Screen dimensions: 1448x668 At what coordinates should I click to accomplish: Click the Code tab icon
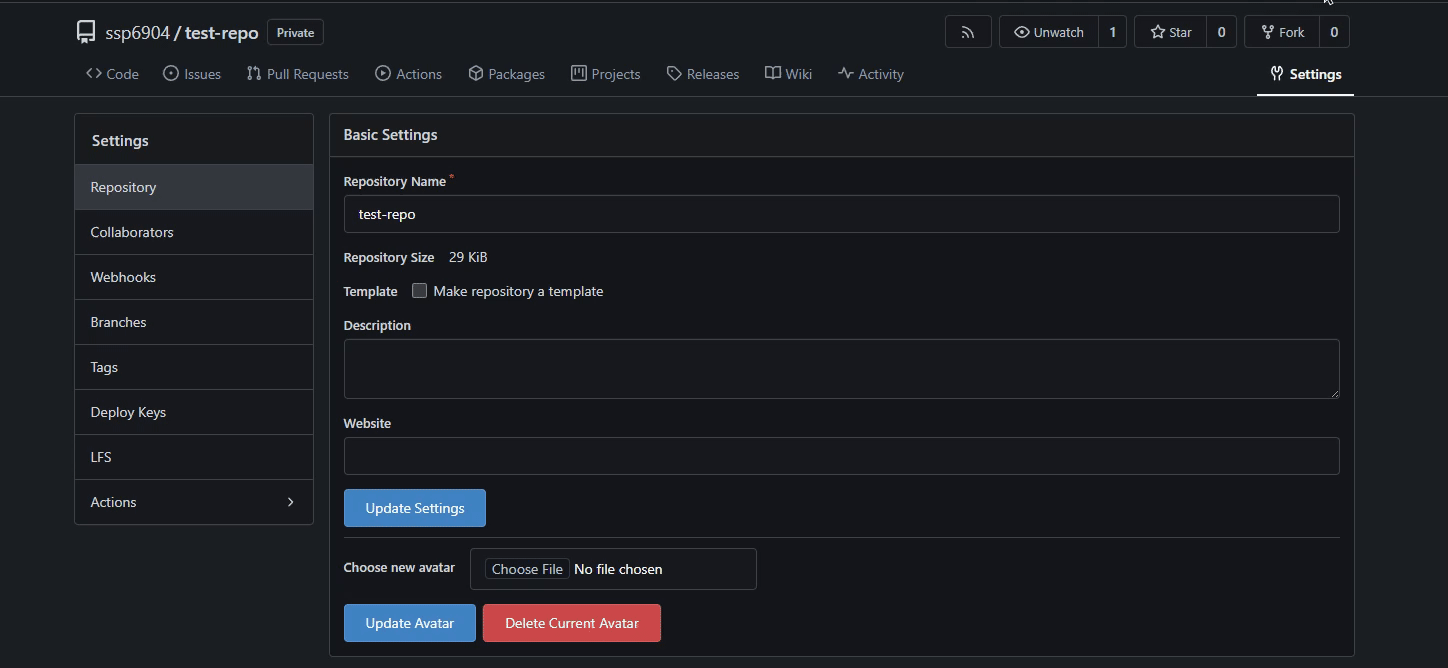point(94,74)
